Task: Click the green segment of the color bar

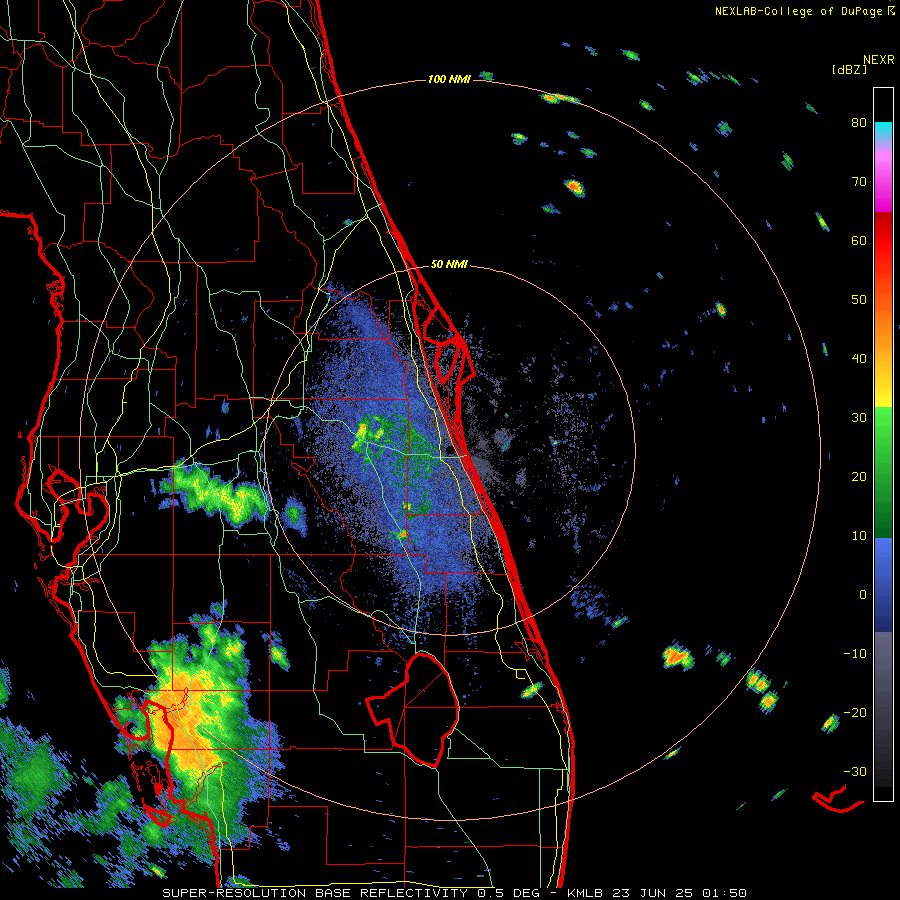Action: pyautogui.click(x=883, y=472)
